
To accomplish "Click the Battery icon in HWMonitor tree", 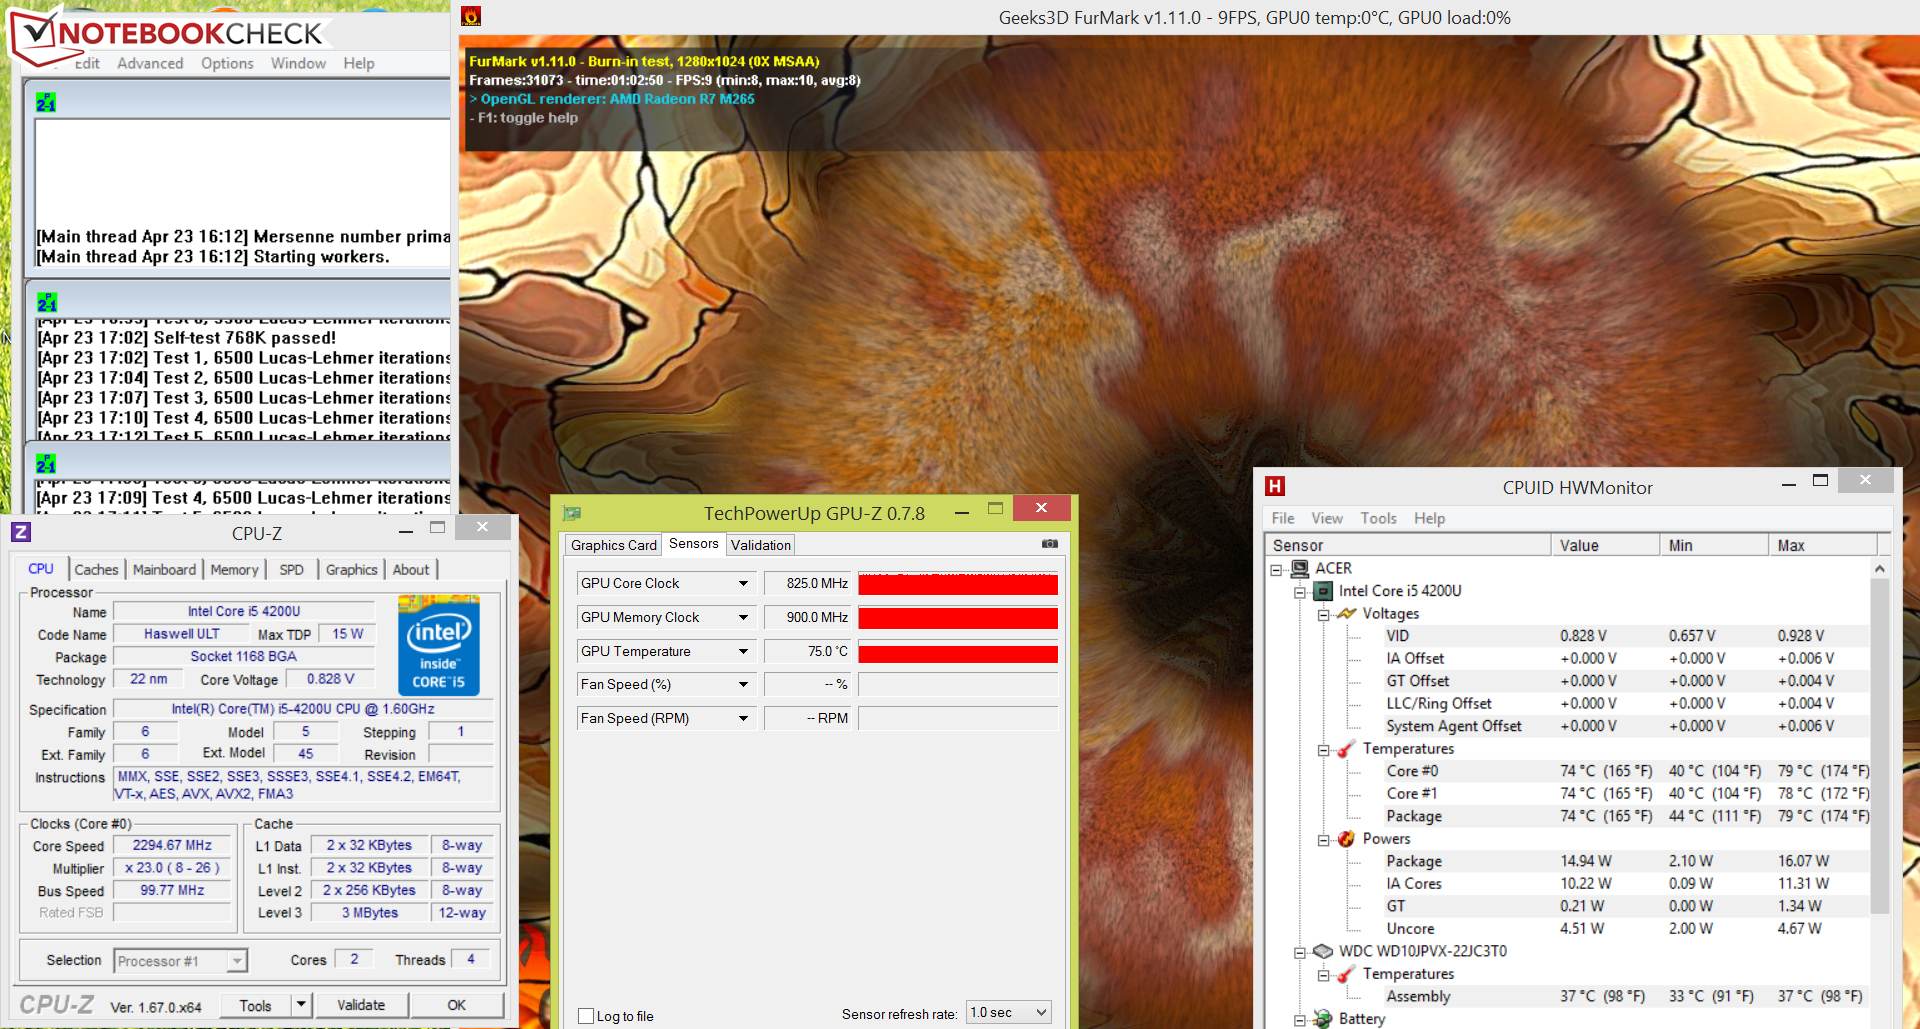I will 1323,1018.
